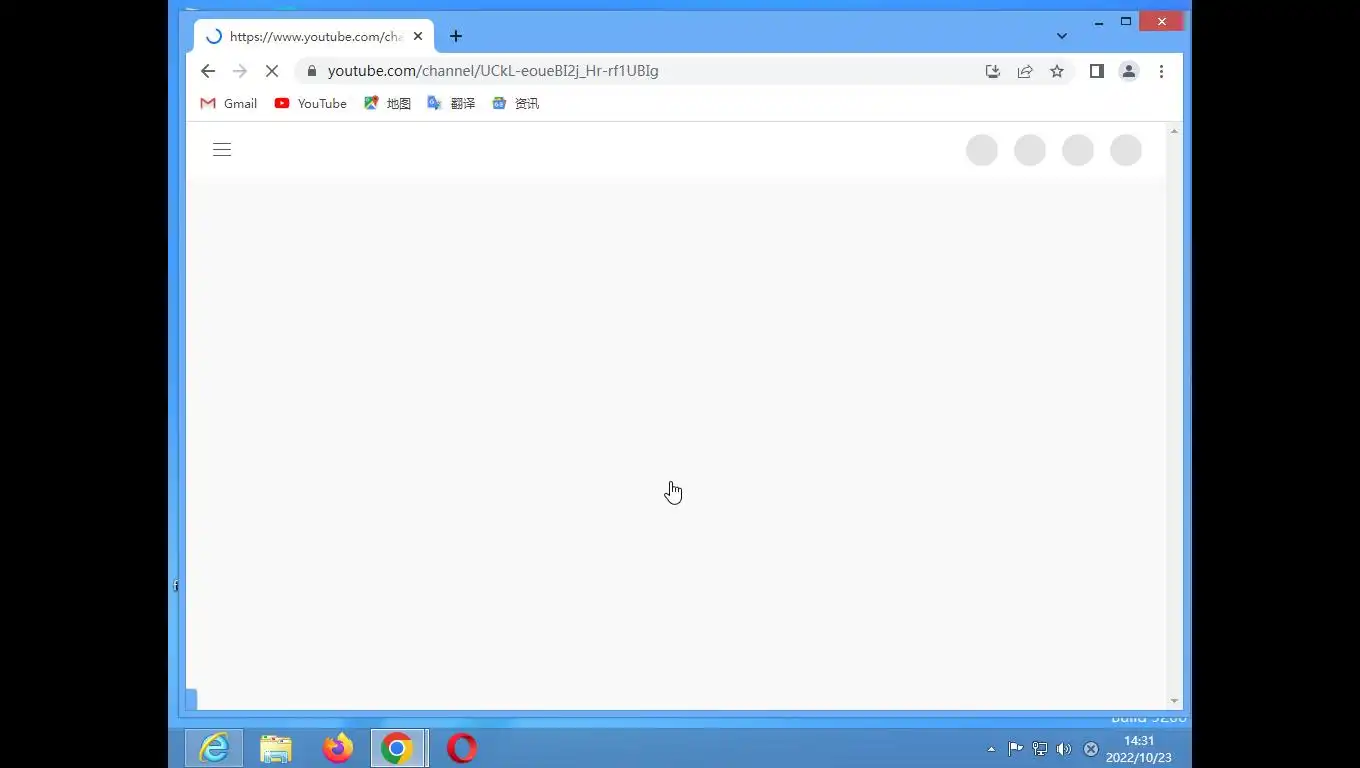The width and height of the screenshot is (1360, 768).
Task: Open the Chrome profile avatar
Action: (x=1129, y=71)
